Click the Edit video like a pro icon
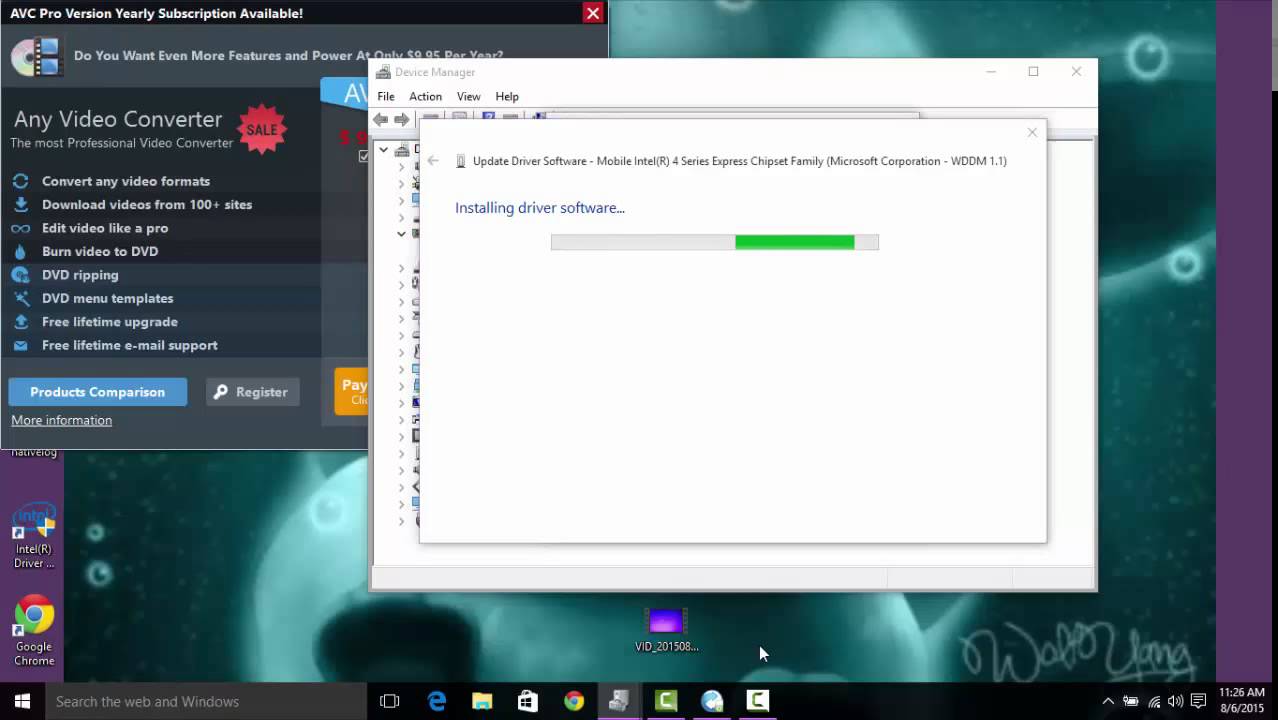This screenshot has height=720, width=1278. [x=20, y=228]
